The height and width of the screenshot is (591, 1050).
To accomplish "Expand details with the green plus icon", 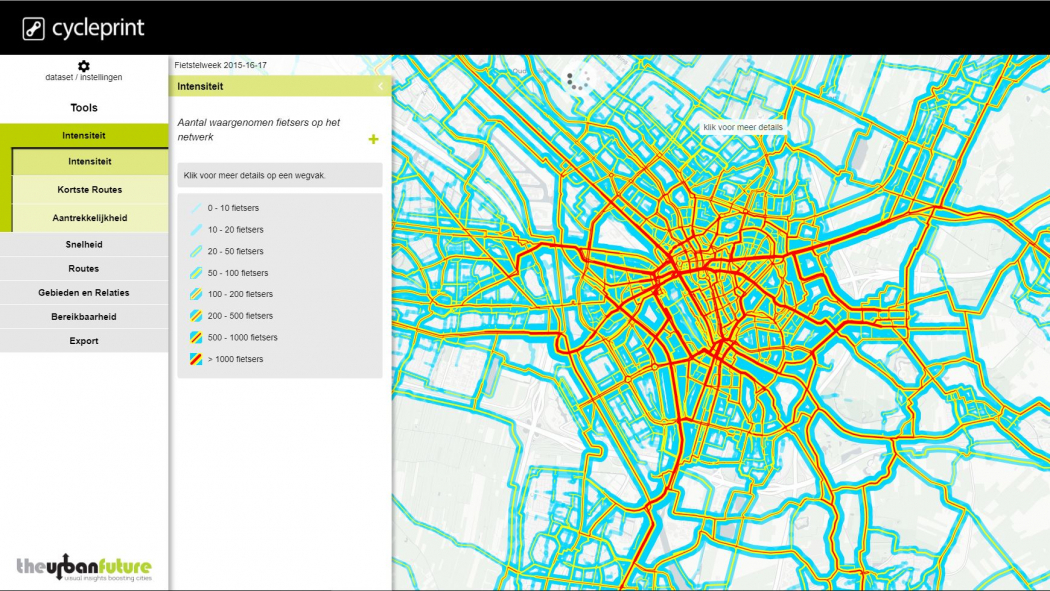I will 374,139.
